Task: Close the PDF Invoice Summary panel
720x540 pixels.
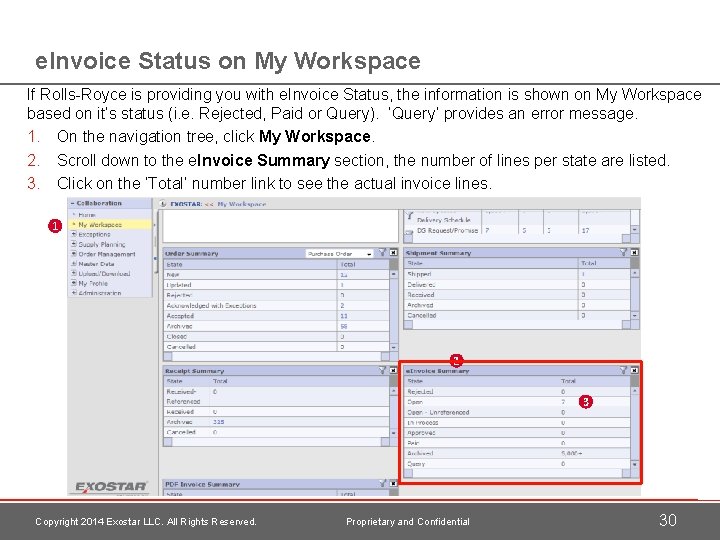Action: pyautogui.click(x=394, y=484)
